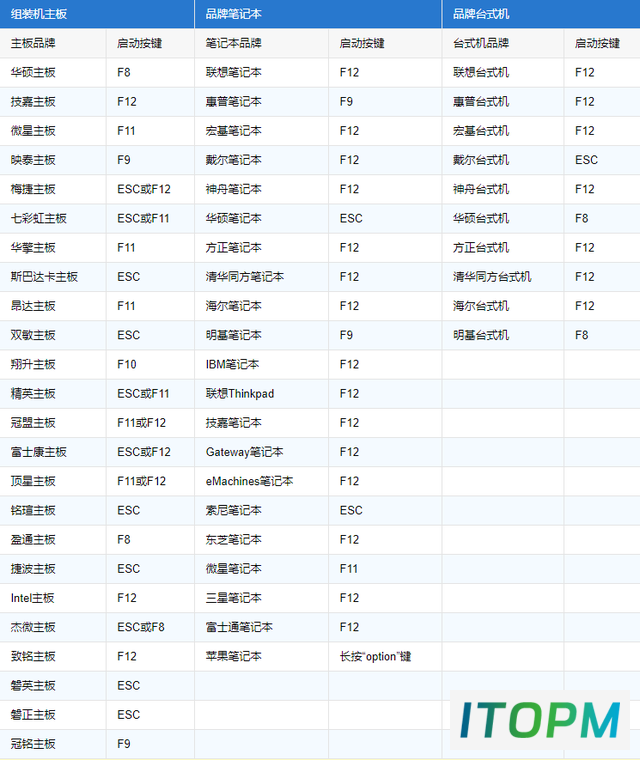Select the 盈通主板 cell
Viewport: 640px width, 760px height.
[53, 539]
